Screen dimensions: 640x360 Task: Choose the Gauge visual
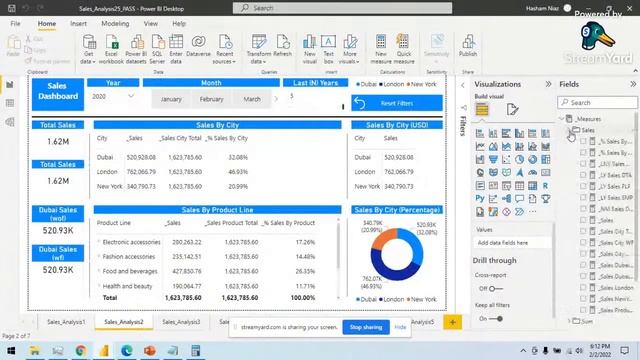[532, 173]
